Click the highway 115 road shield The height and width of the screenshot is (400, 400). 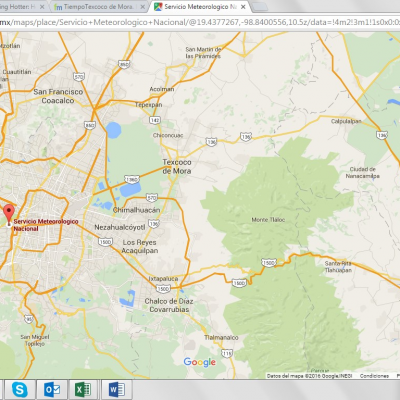coord(227,353)
